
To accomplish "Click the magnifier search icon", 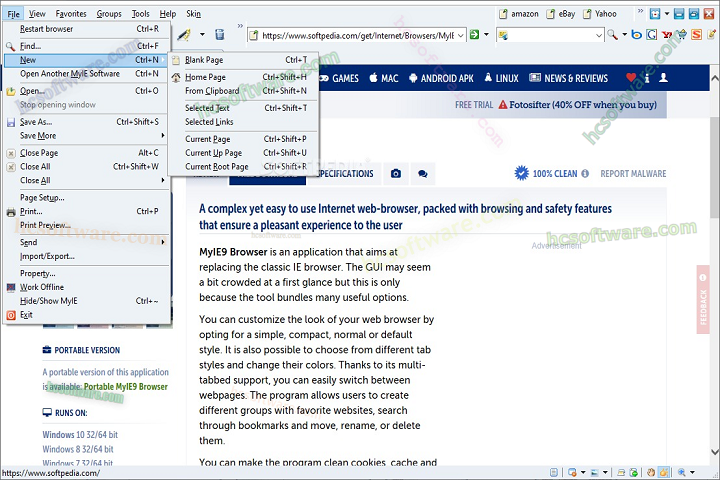I will point(612,34).
